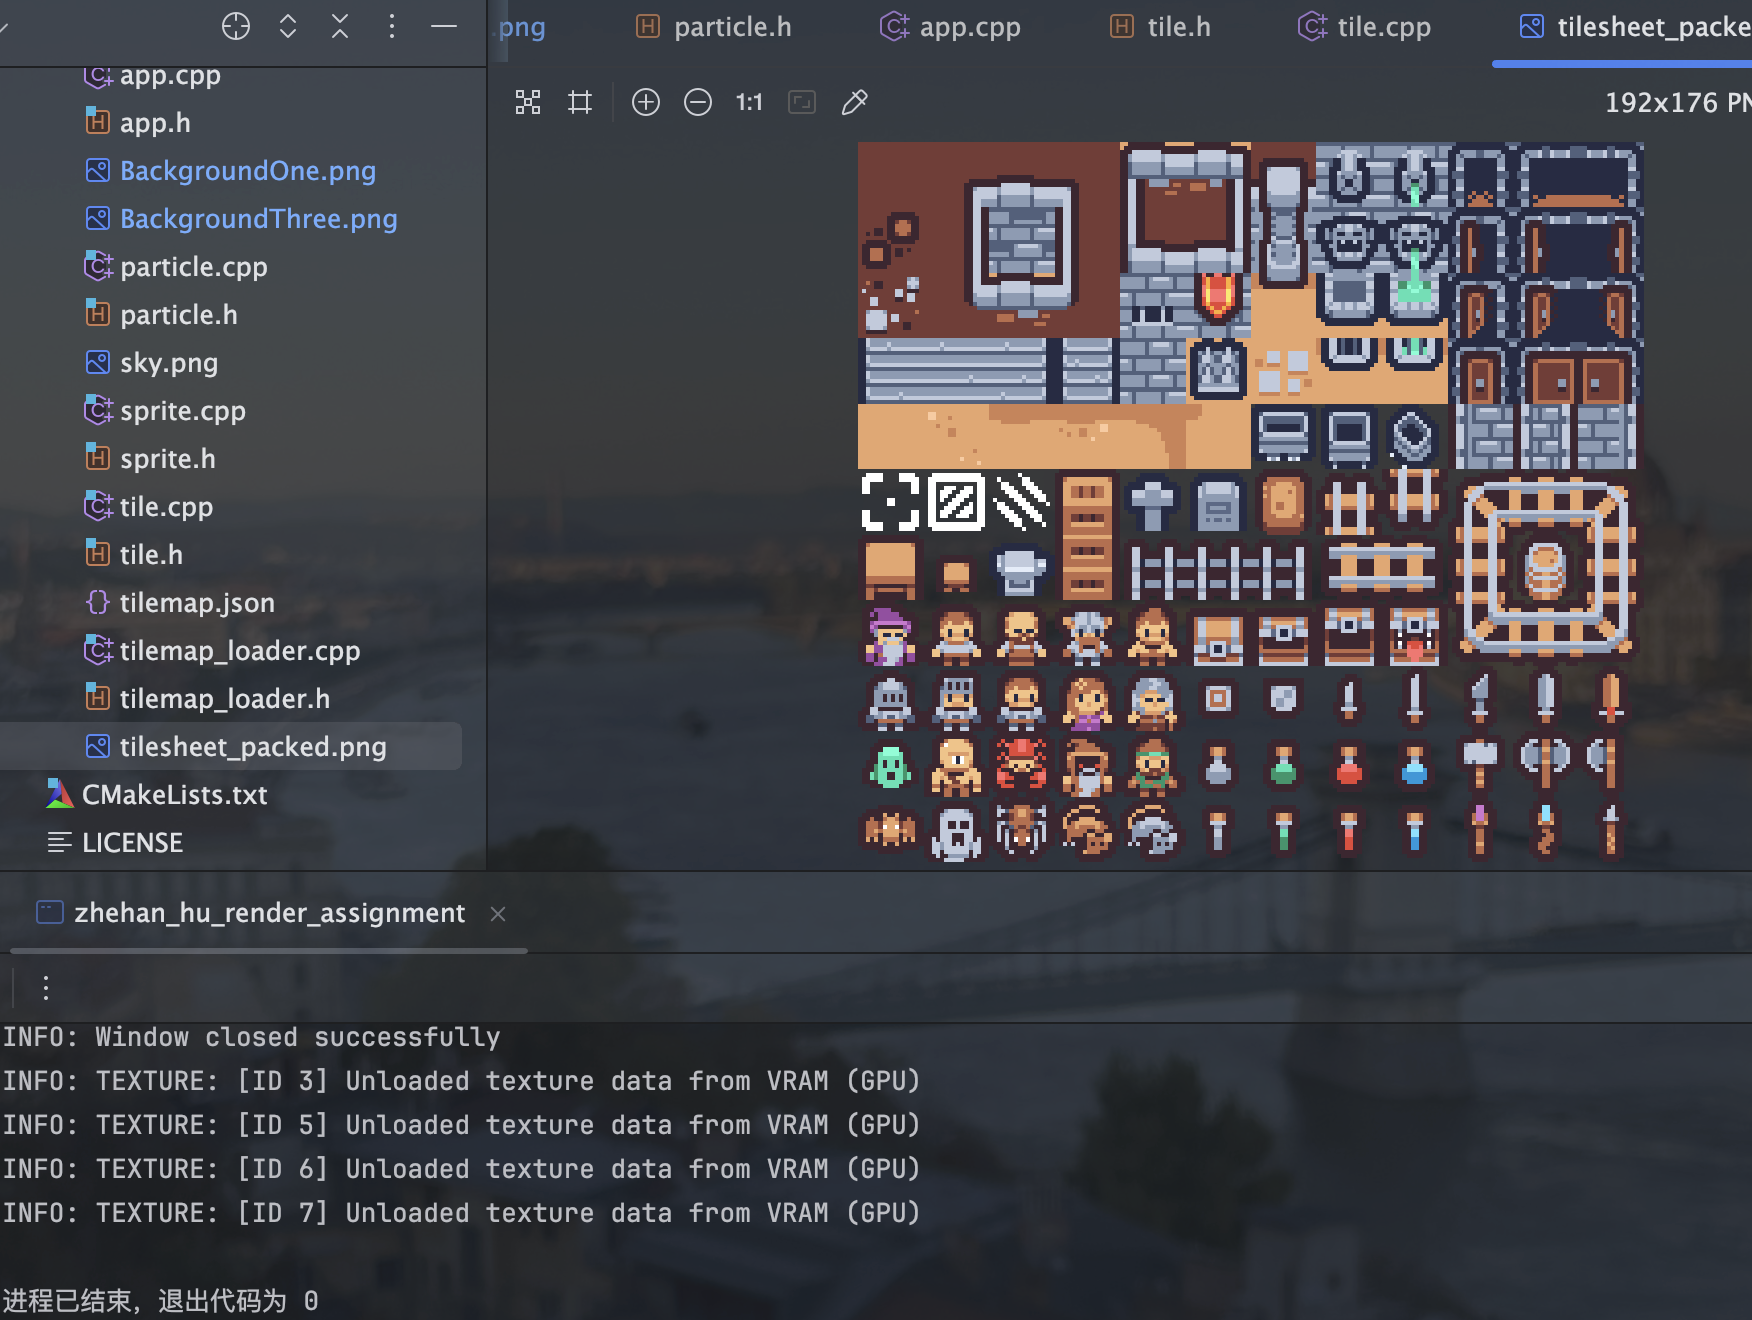The image size is (1752, 1320).
Task: Click the fit zoom to window icon
Action: [x=802, y=102]
